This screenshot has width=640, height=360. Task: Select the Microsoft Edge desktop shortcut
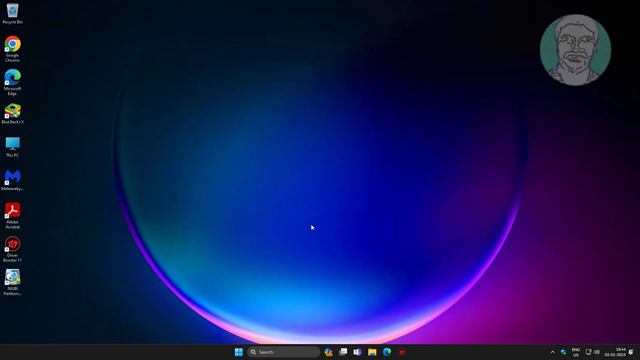12,83
